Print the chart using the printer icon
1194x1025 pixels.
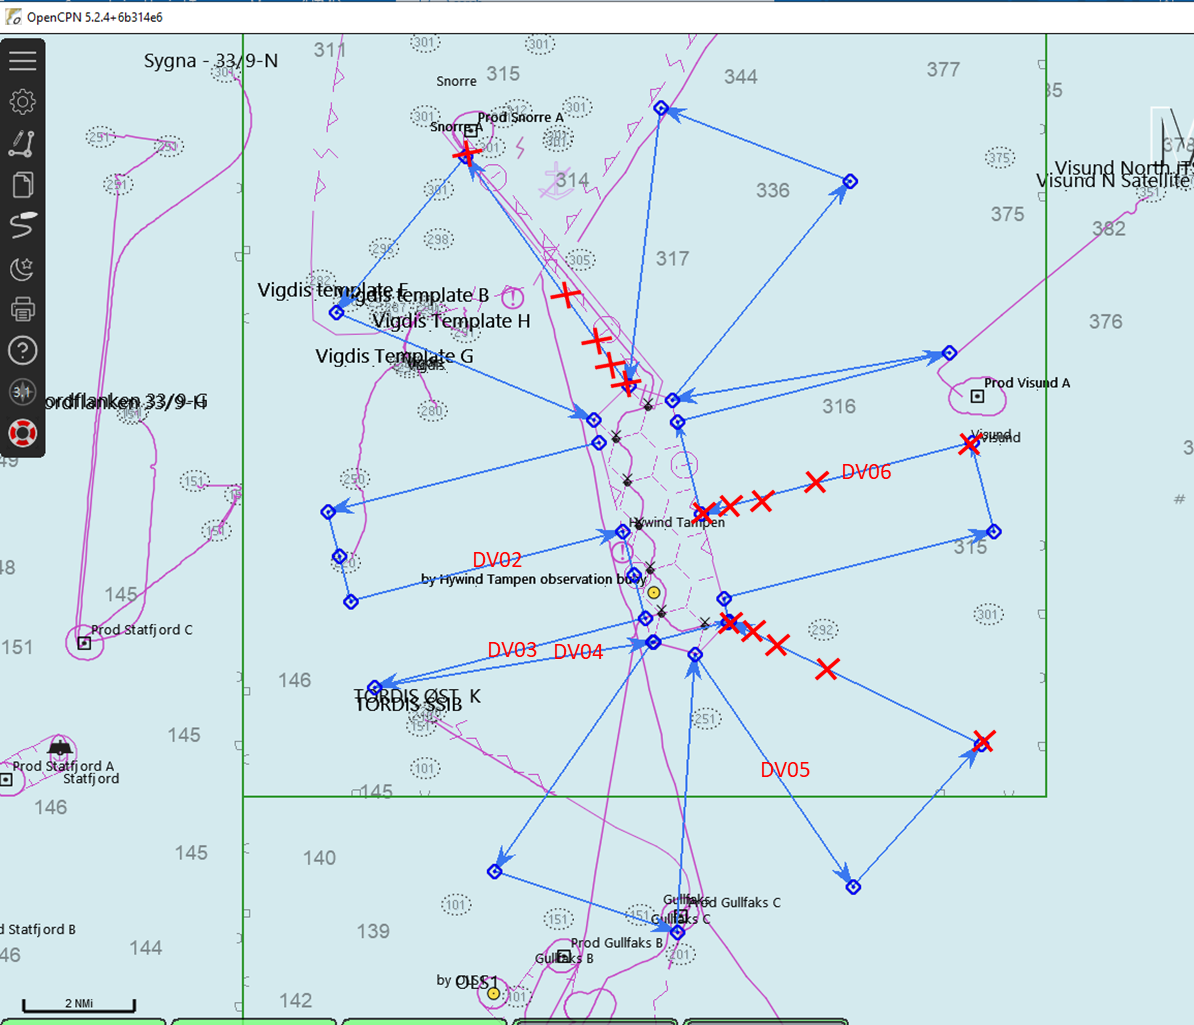pos(22,309)
